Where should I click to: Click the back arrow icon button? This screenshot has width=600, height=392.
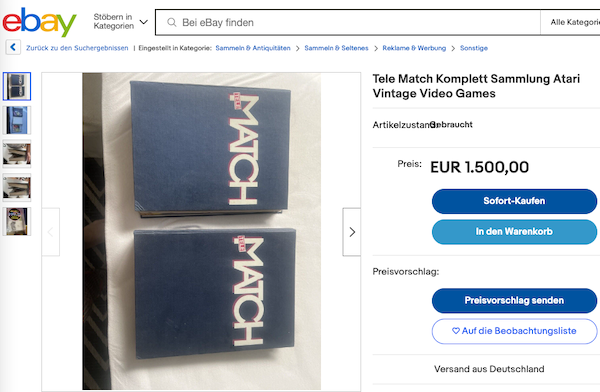click(x=13, y=47)
